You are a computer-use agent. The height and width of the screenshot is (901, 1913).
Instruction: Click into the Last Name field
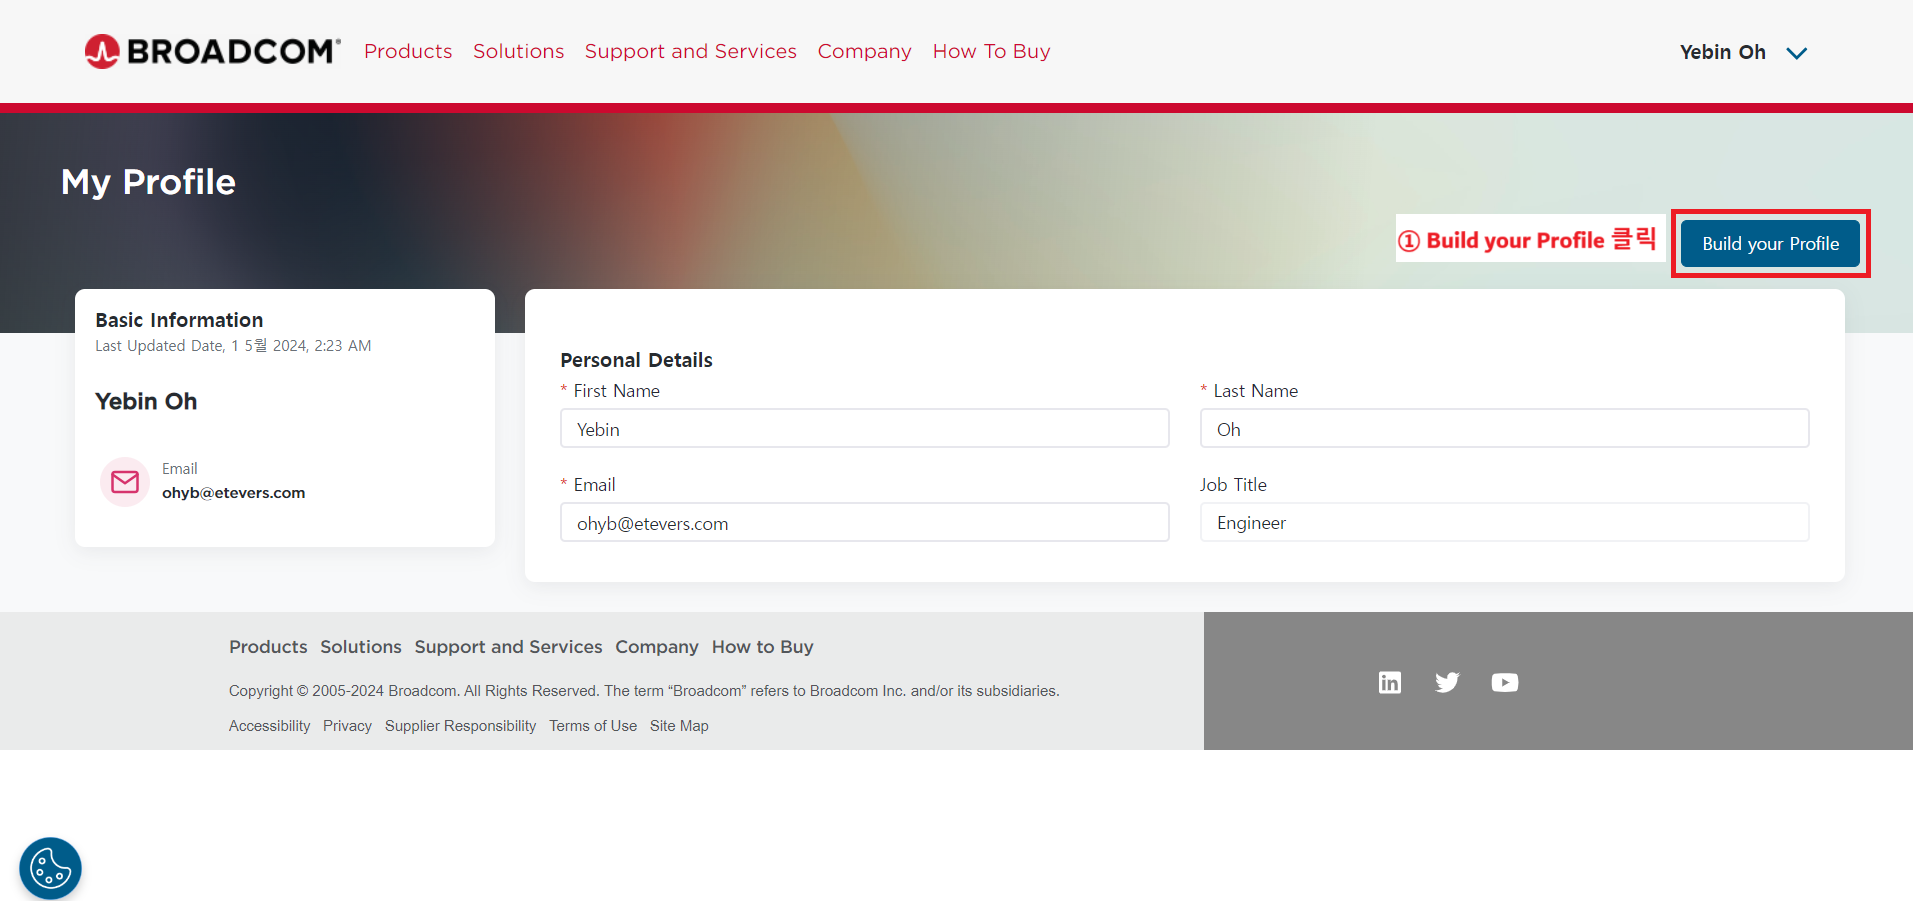click(1504, 429)
